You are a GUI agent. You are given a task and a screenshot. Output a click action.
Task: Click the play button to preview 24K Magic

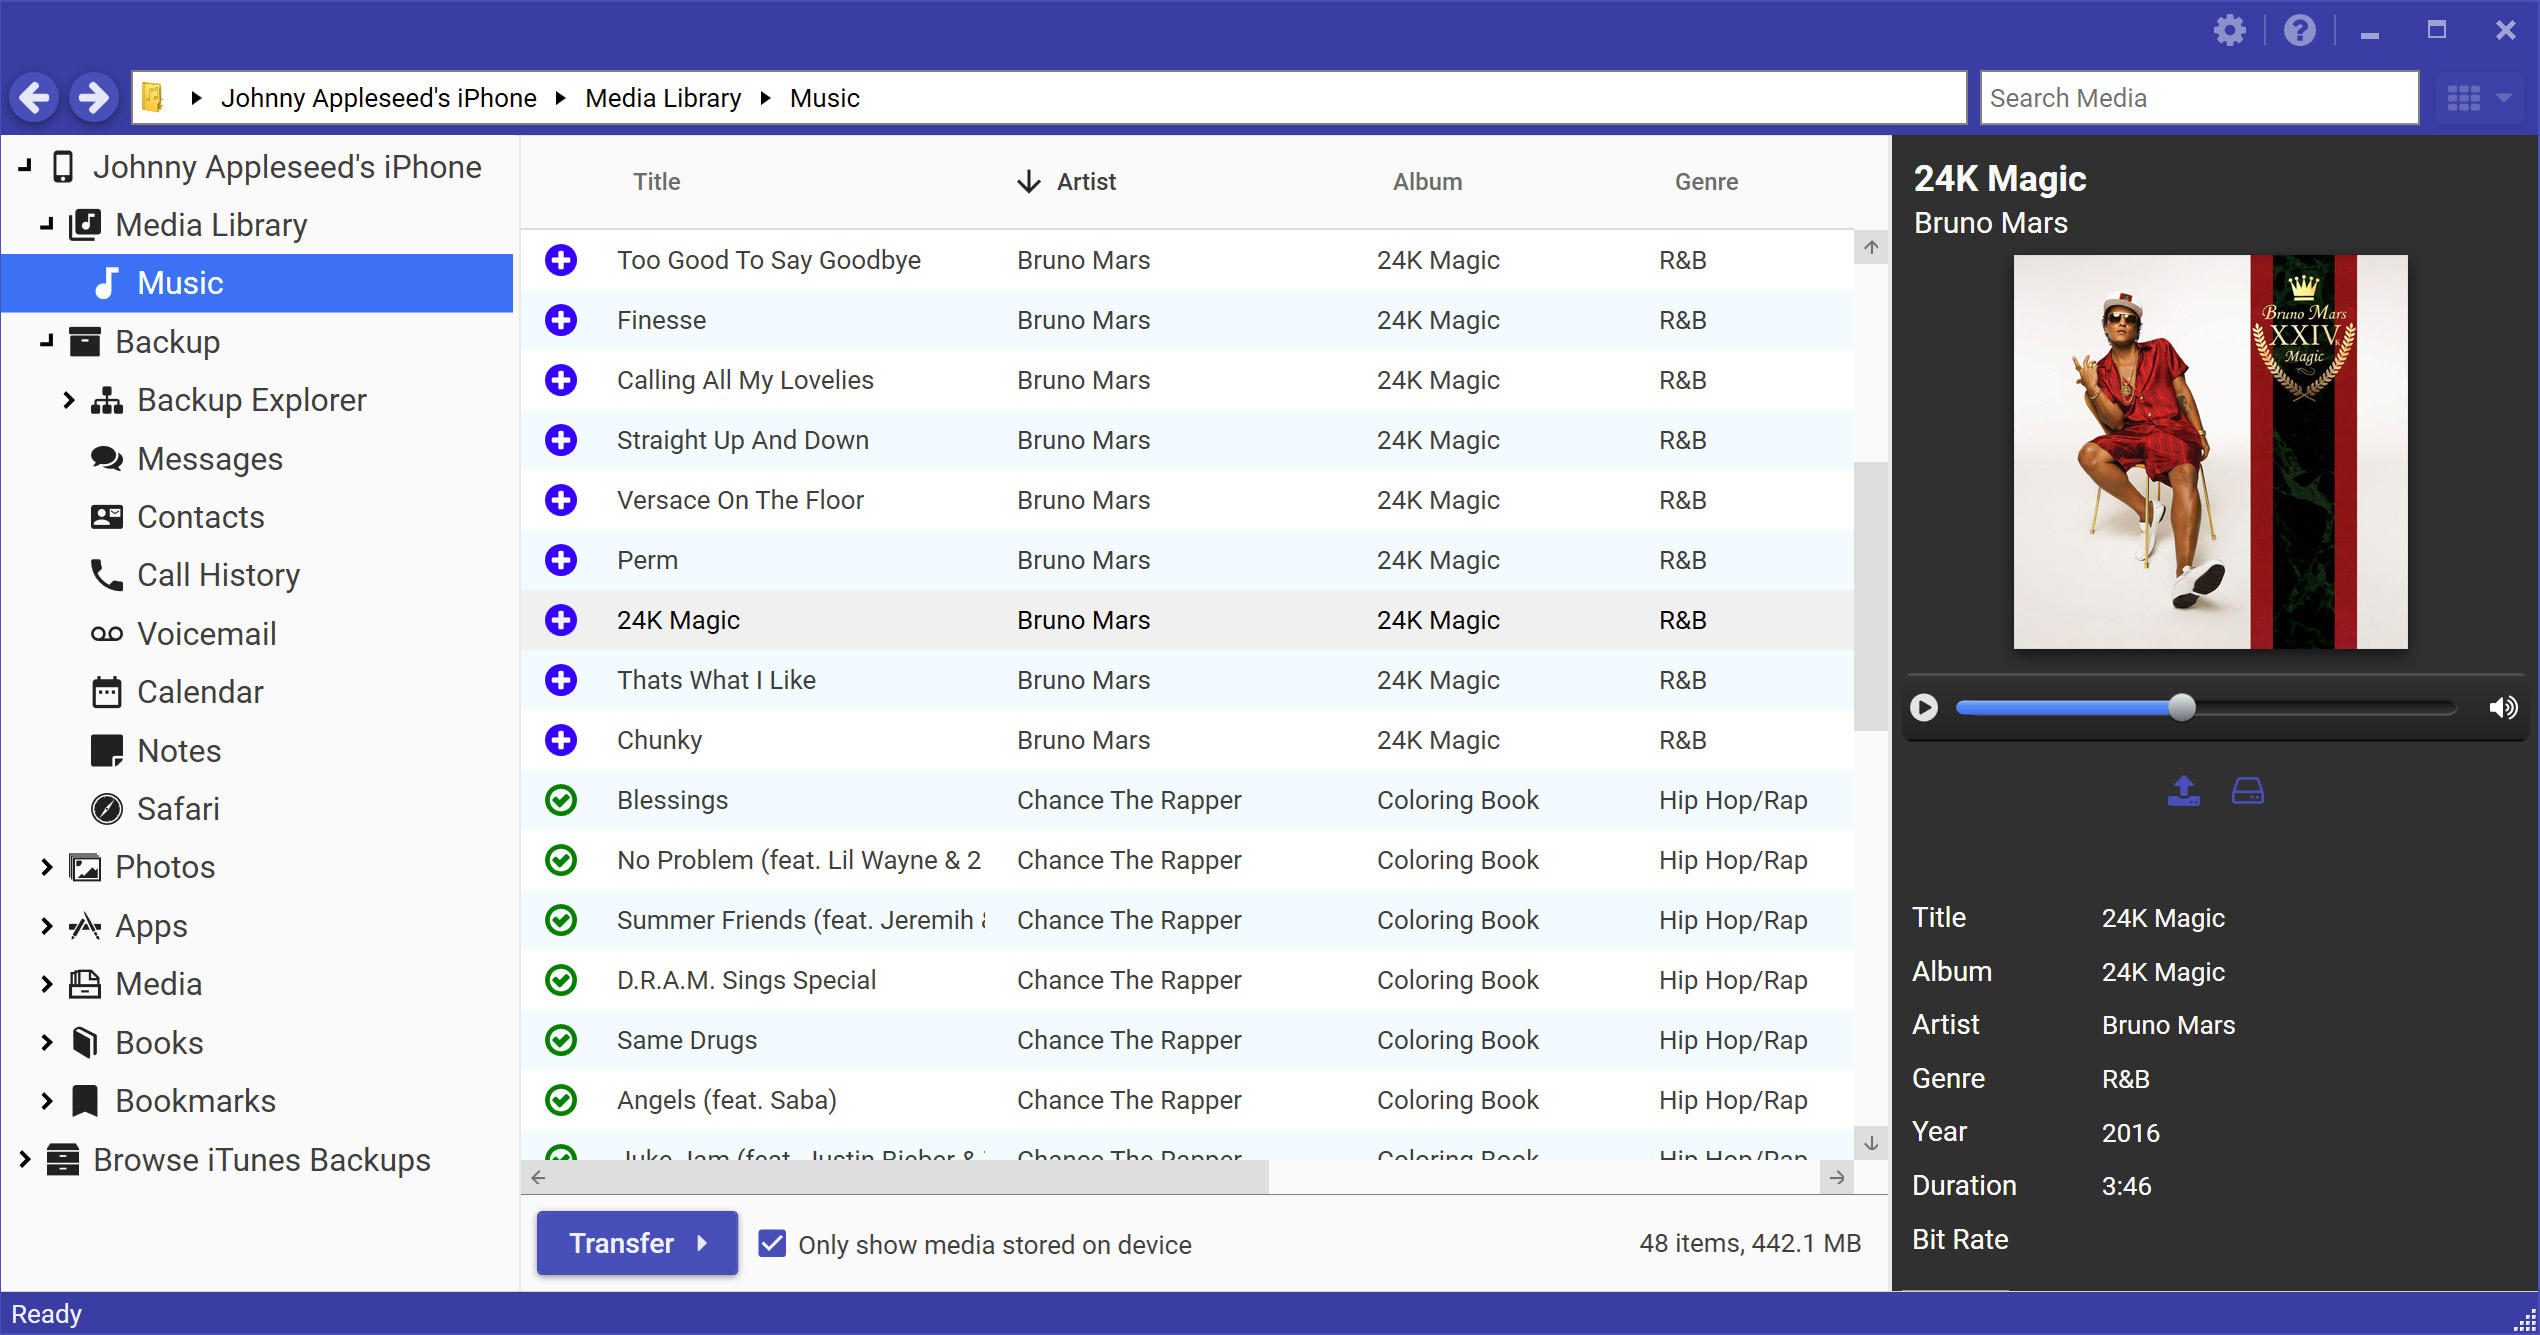click(x=1923, y=705)
